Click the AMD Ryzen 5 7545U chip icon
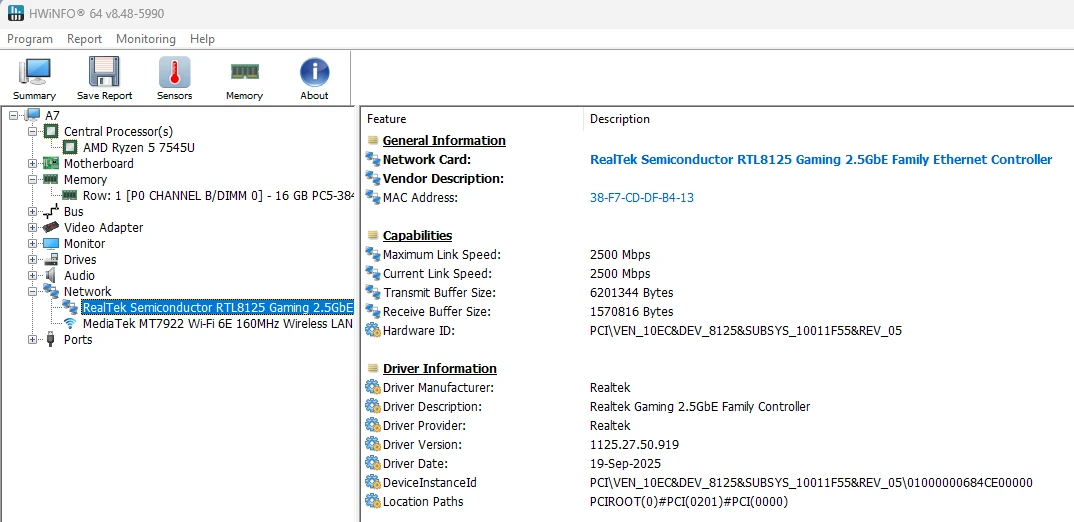Screen dimensions: 1074x522 [x=70, y=147]
